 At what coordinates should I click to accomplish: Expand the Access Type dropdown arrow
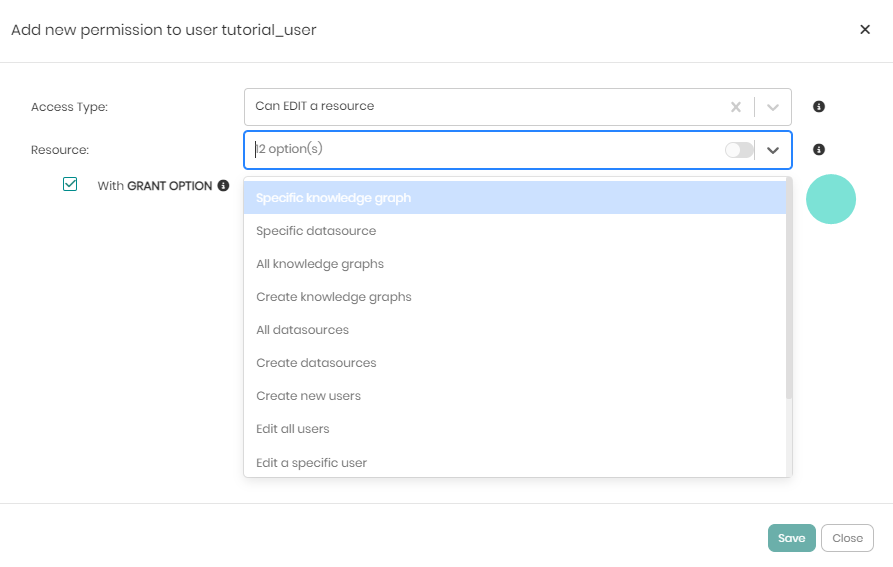[772, 107]
